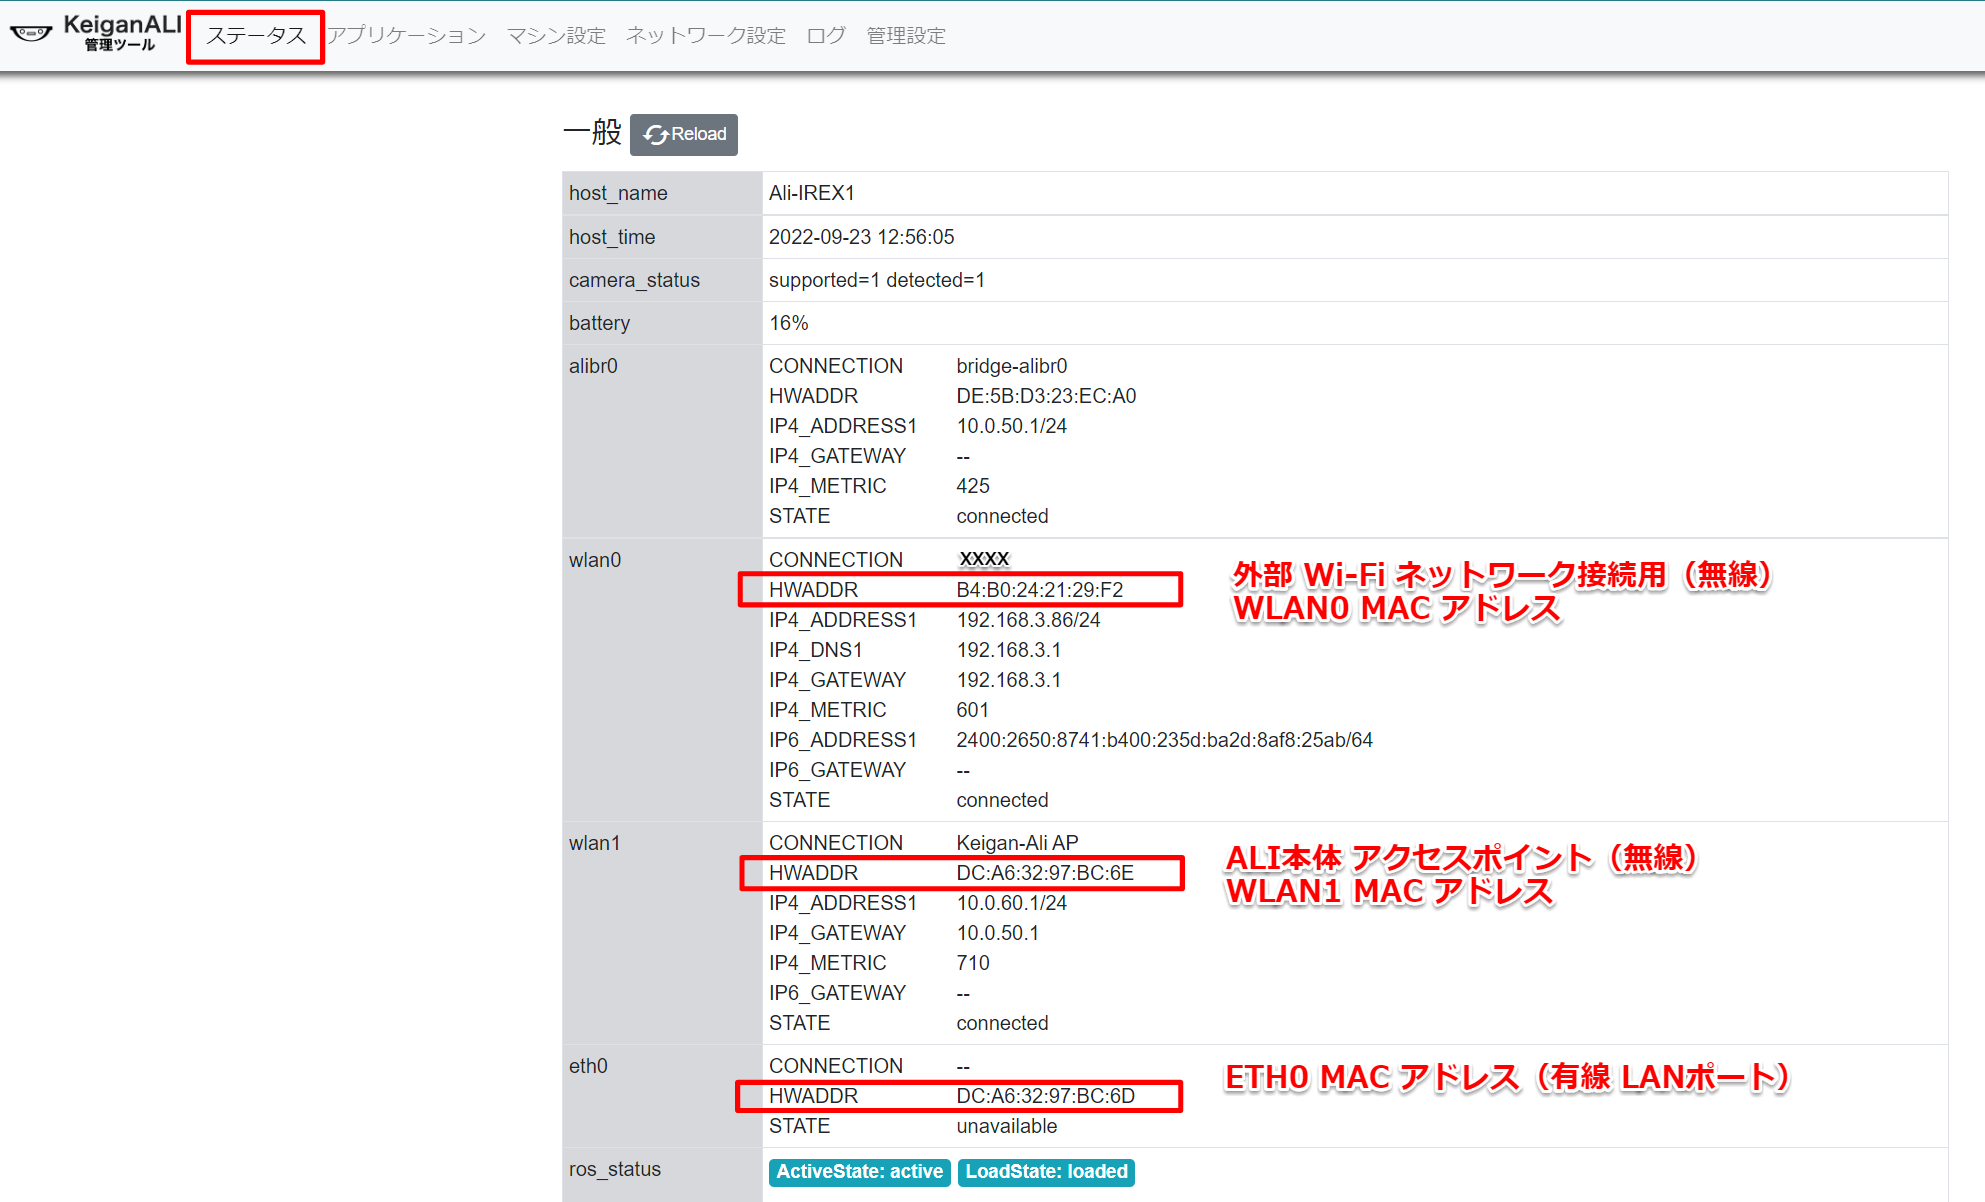The height and width of the screenshot is (1202, 1985).
Task: Click the ActiveState: active badge
Action: coord(859,1172)
